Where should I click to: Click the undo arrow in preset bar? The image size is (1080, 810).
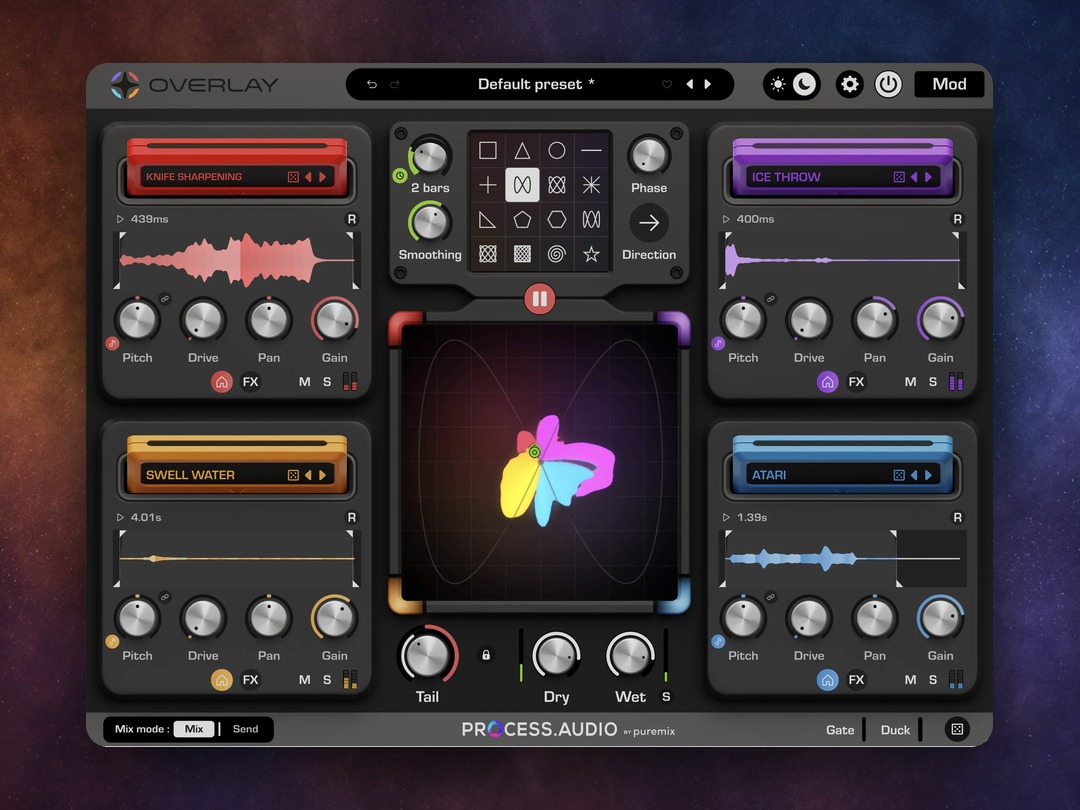(372, 84)
